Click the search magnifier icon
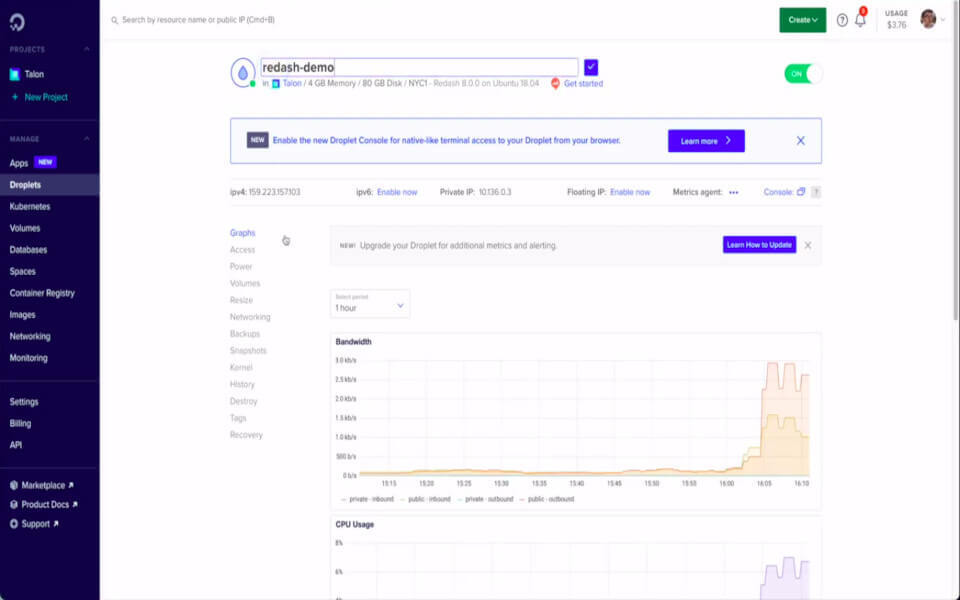 pyautogui.click(x=114, y=20)
